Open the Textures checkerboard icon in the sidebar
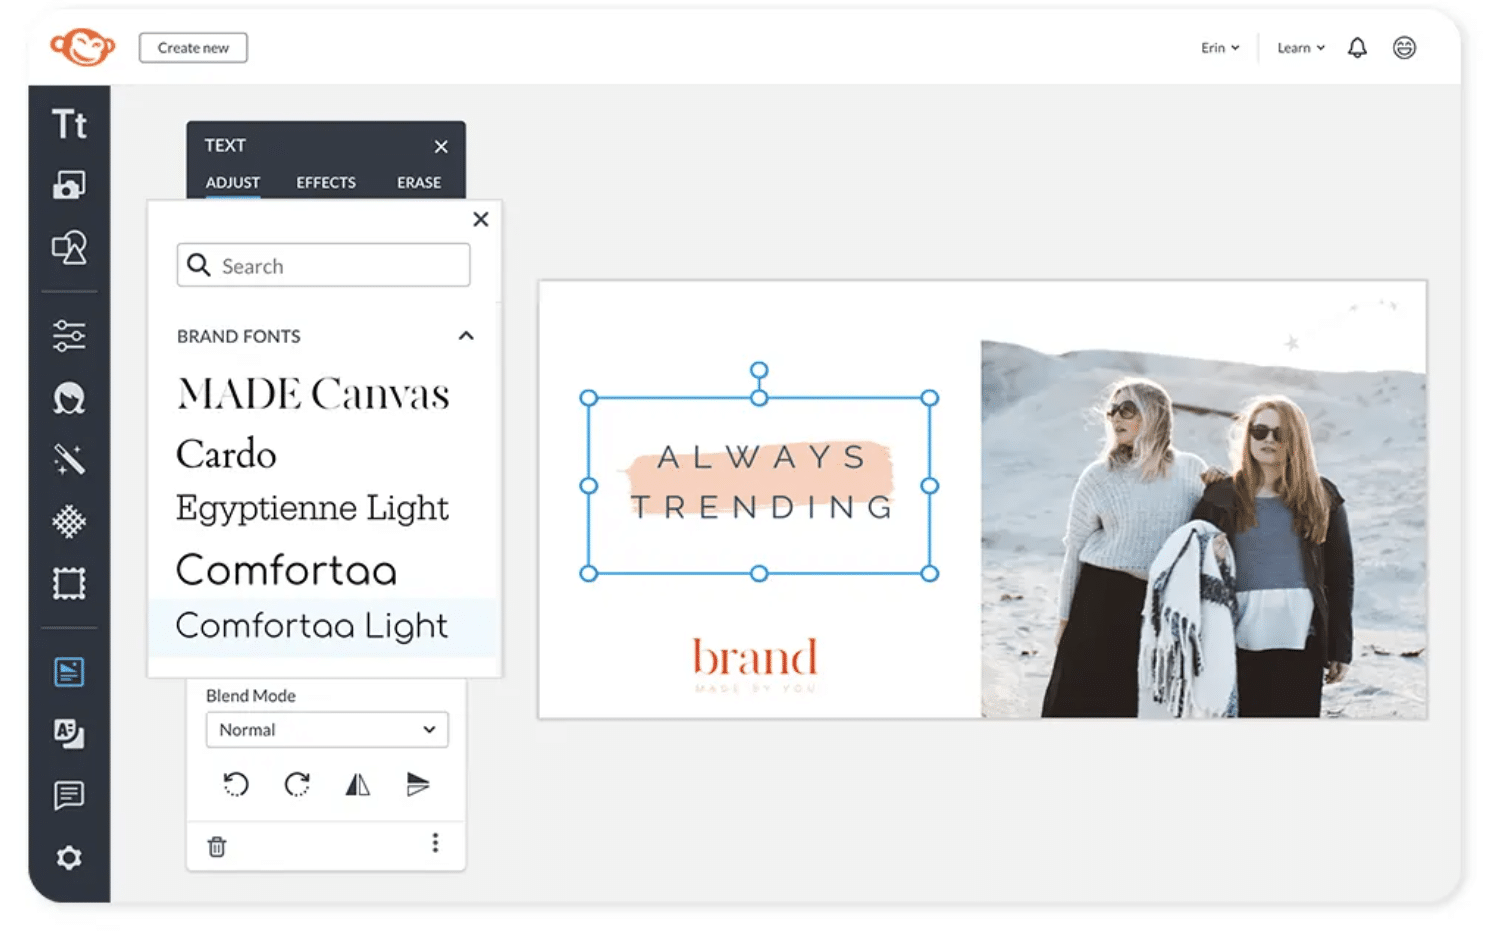Image resolution: width=1492 pixels, height=936 pixels. (69, 521)
